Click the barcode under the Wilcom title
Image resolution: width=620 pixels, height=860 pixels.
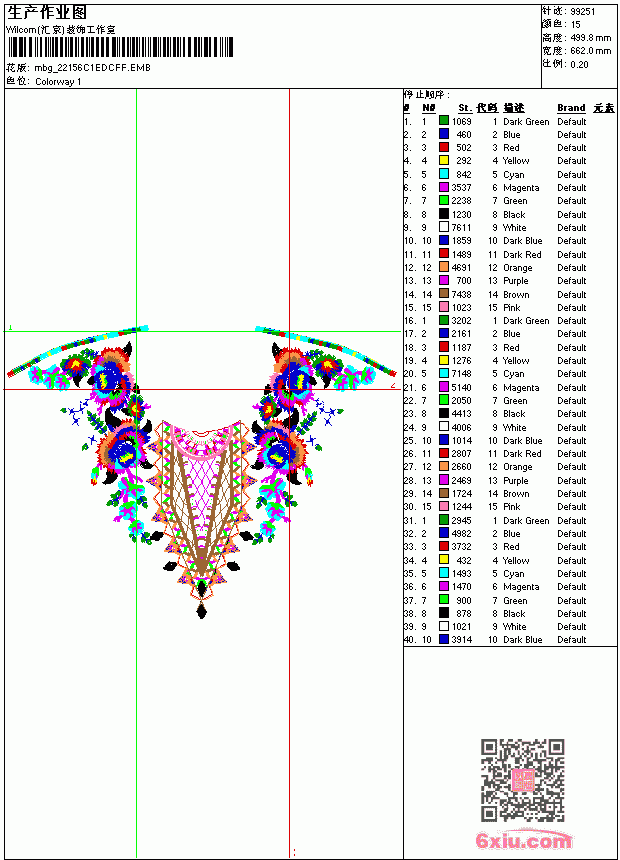click(x=120, y=47)
